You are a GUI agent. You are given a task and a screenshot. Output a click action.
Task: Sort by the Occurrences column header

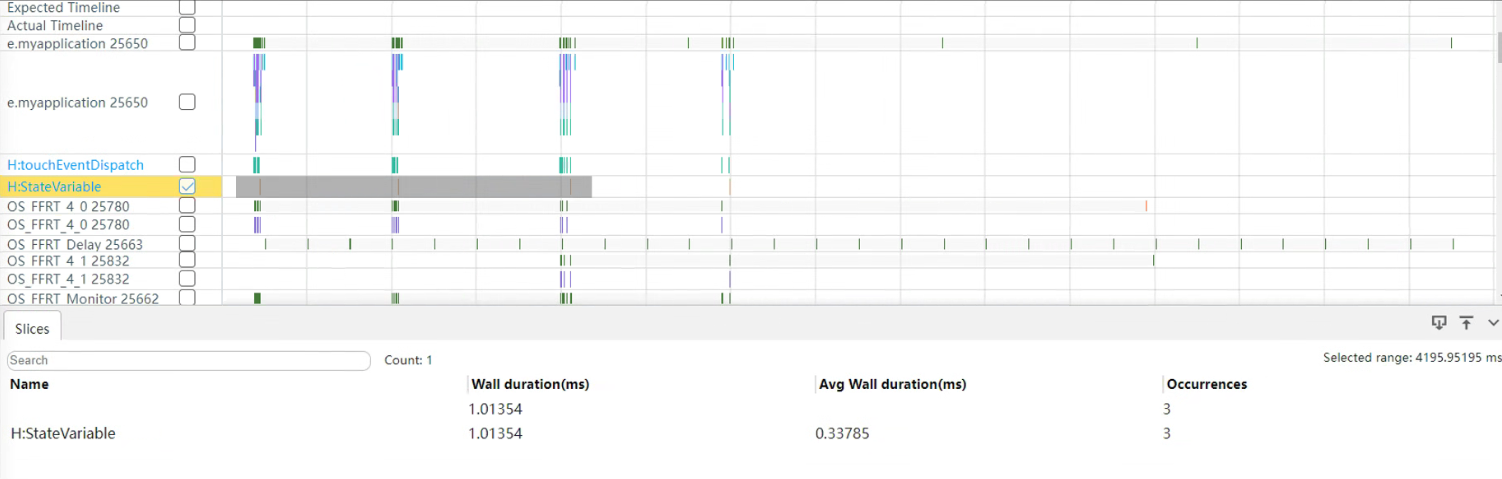tap(1207, 384)
